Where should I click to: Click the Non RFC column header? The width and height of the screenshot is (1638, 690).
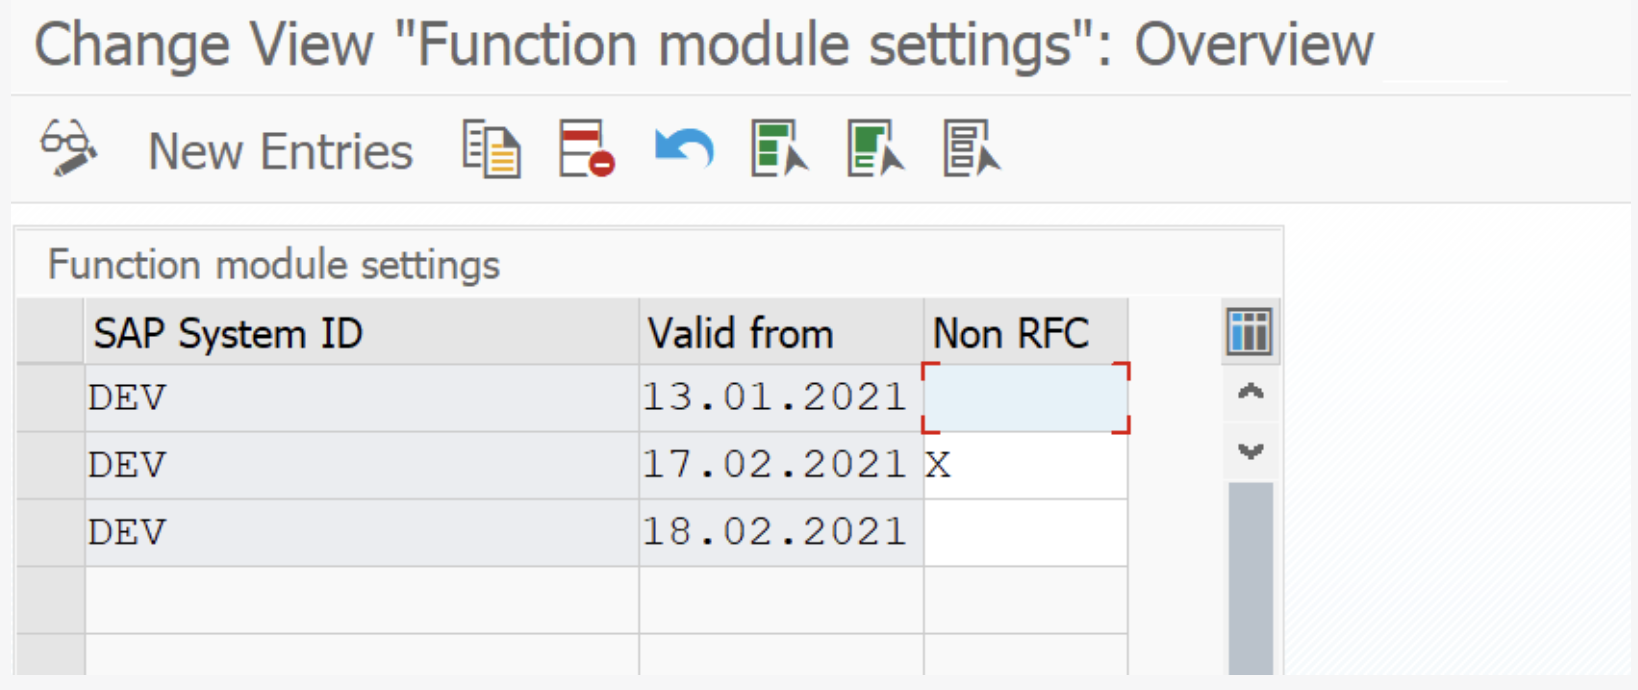coord(1025,333)
